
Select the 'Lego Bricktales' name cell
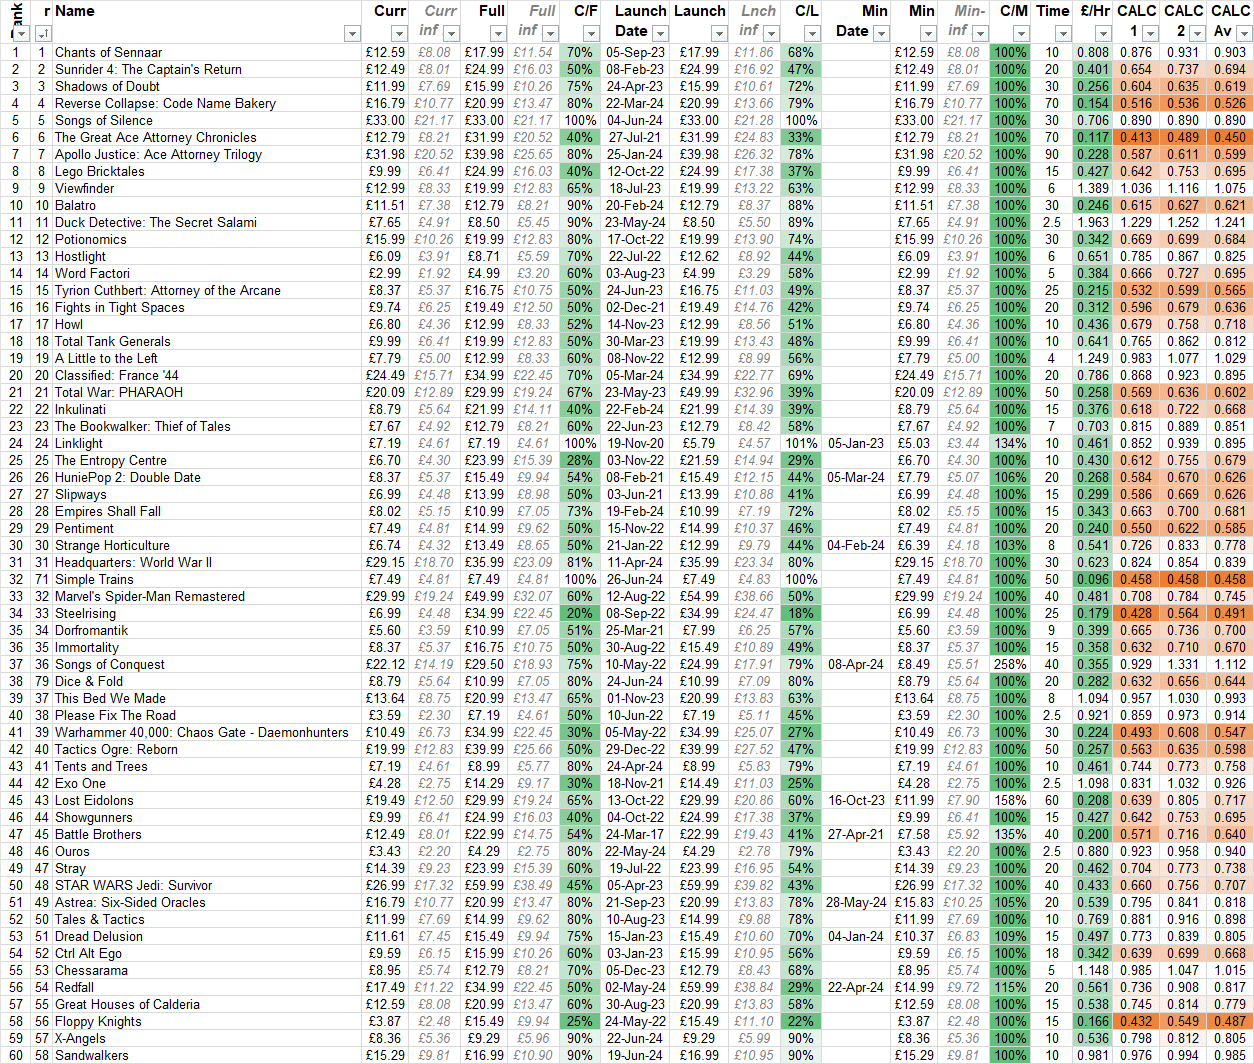[207, 171]
